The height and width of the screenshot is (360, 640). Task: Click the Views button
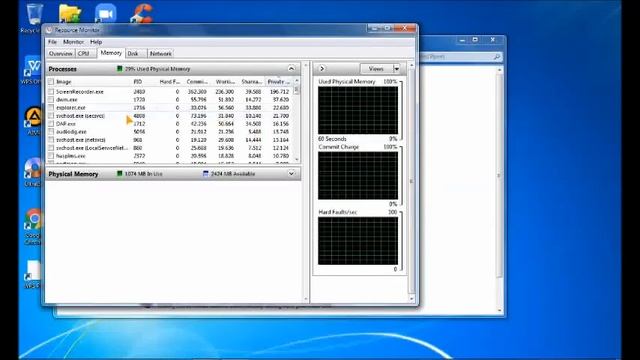(376, 69)
